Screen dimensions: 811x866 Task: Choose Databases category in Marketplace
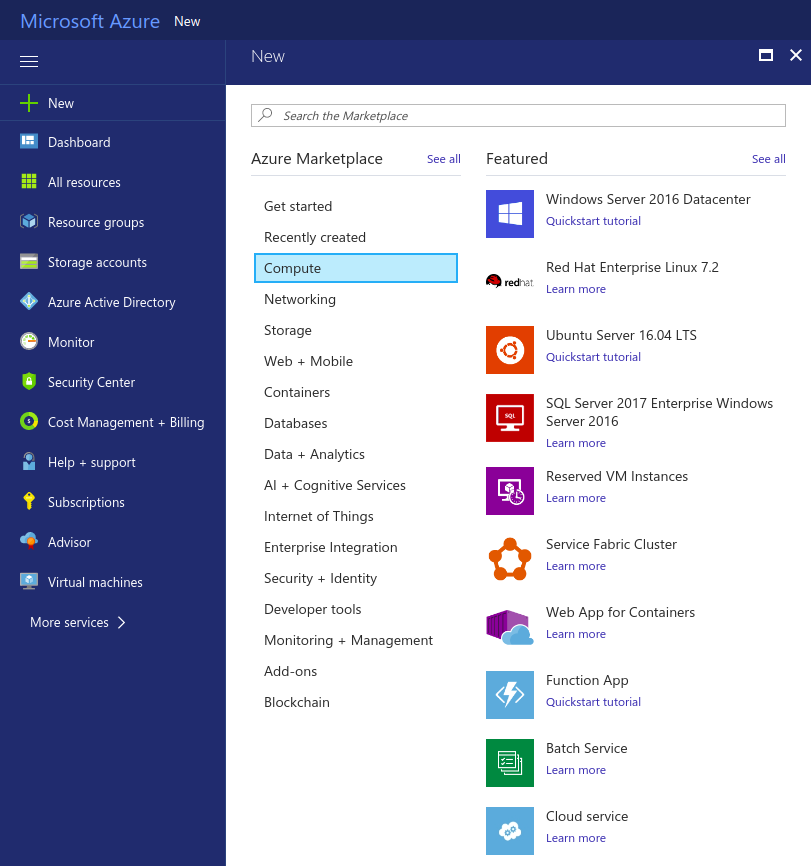tap(295, 423)
